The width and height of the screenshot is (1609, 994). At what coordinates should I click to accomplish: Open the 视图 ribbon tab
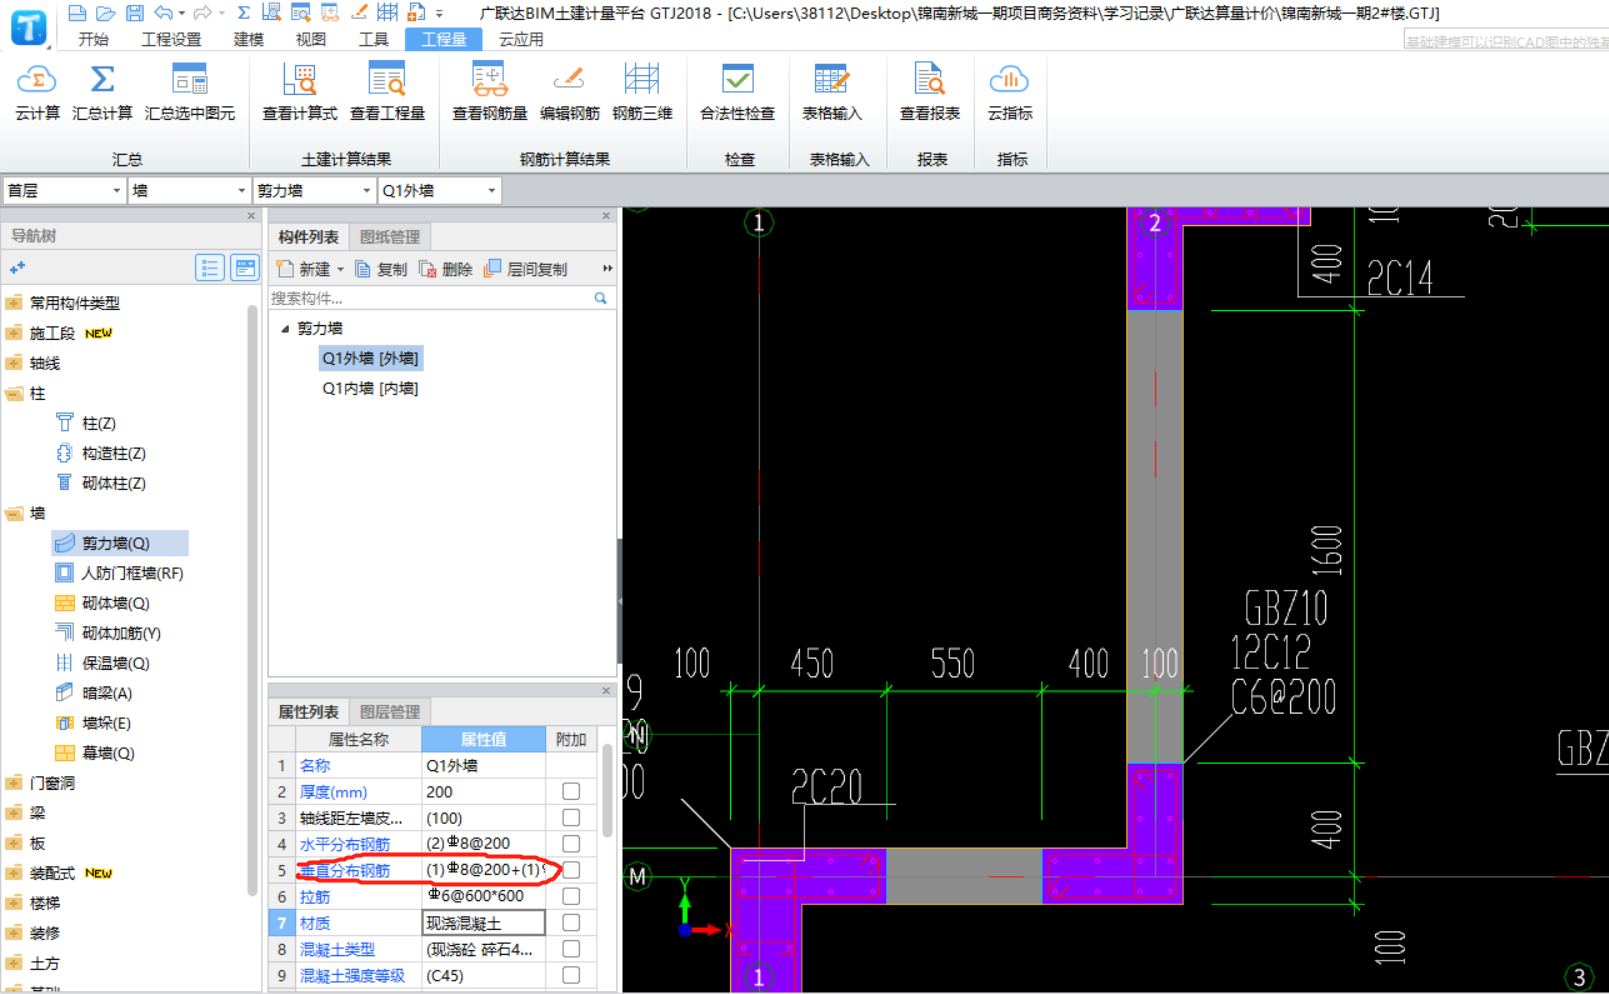pos(311,39)
